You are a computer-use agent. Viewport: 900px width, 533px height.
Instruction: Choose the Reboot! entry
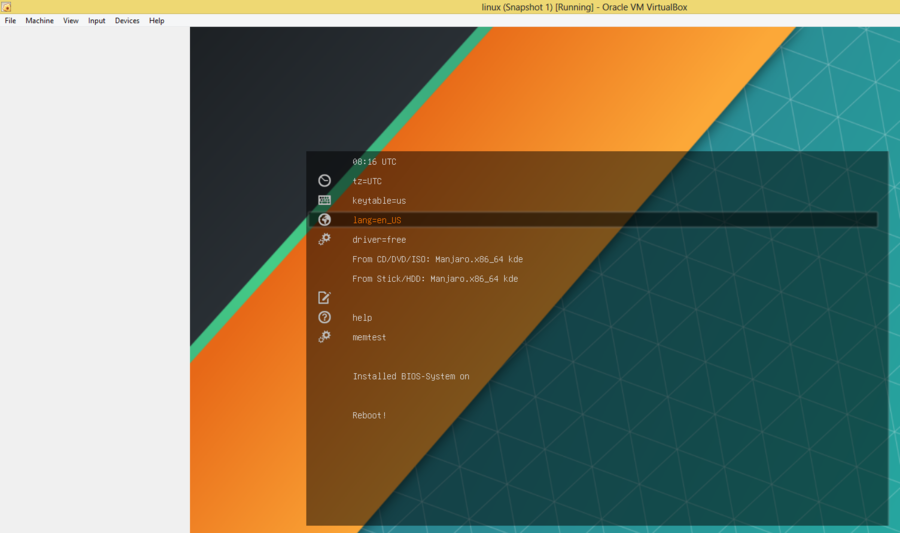click(x=369, y=415)
